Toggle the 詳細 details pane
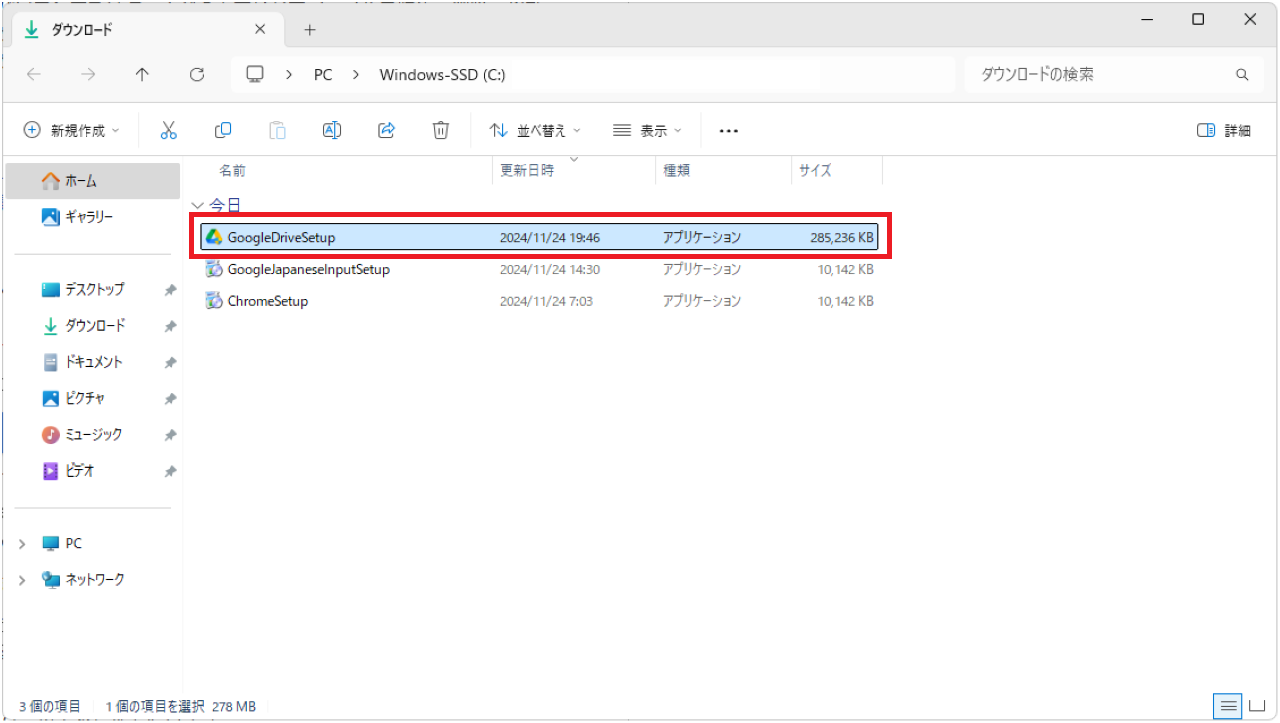1280x723 pixels. point(1224,131)
